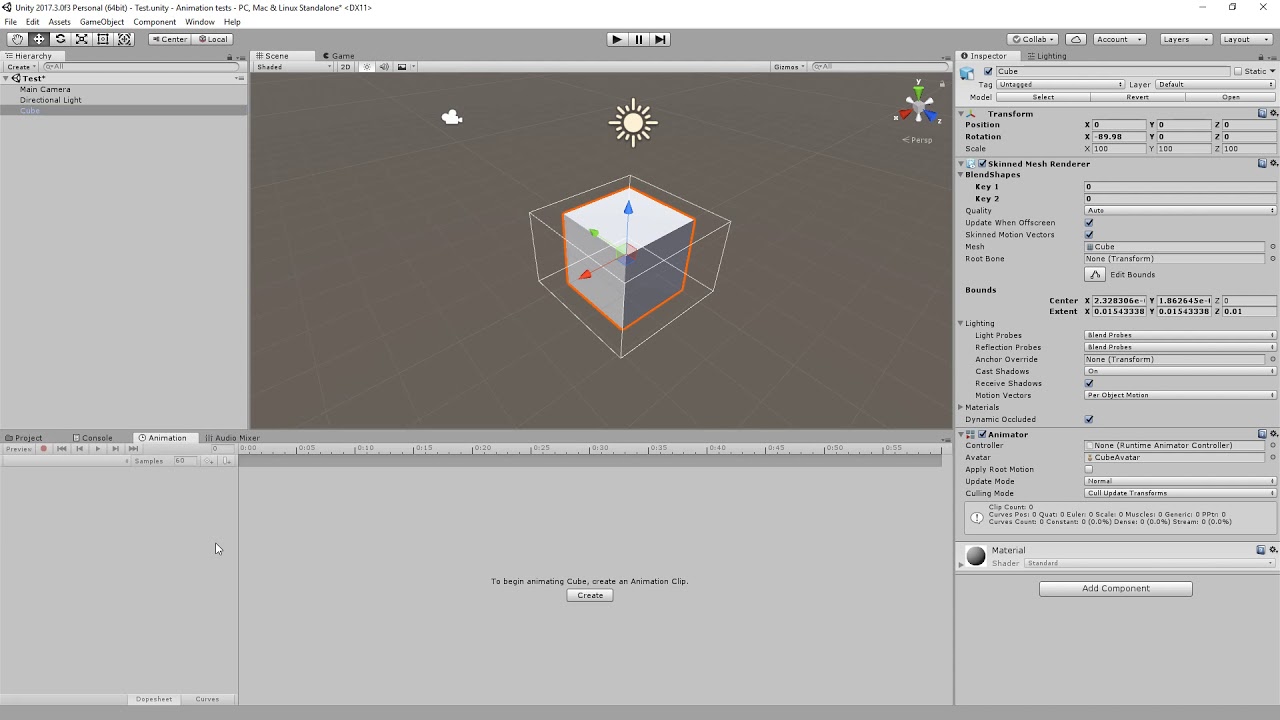Image resolution: width=1280 pixels, height=720 pixels.
Task: Open Skinned Mesh Renderer gear menu
Action: (1273, 163)
